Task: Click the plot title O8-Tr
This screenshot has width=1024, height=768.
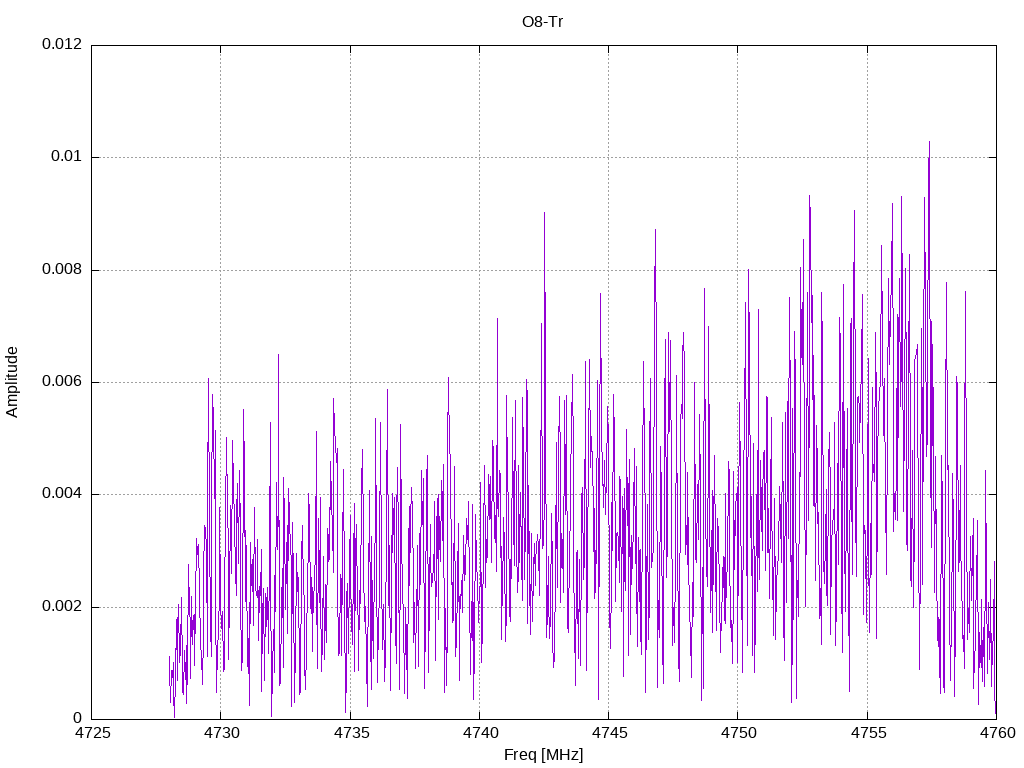Action: pos(542,22)
